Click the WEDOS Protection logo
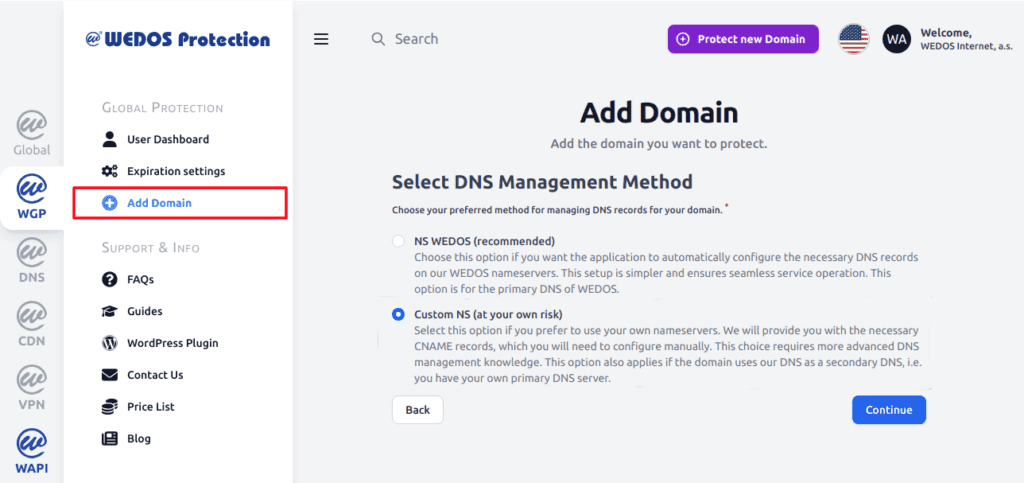 point(178,39)
